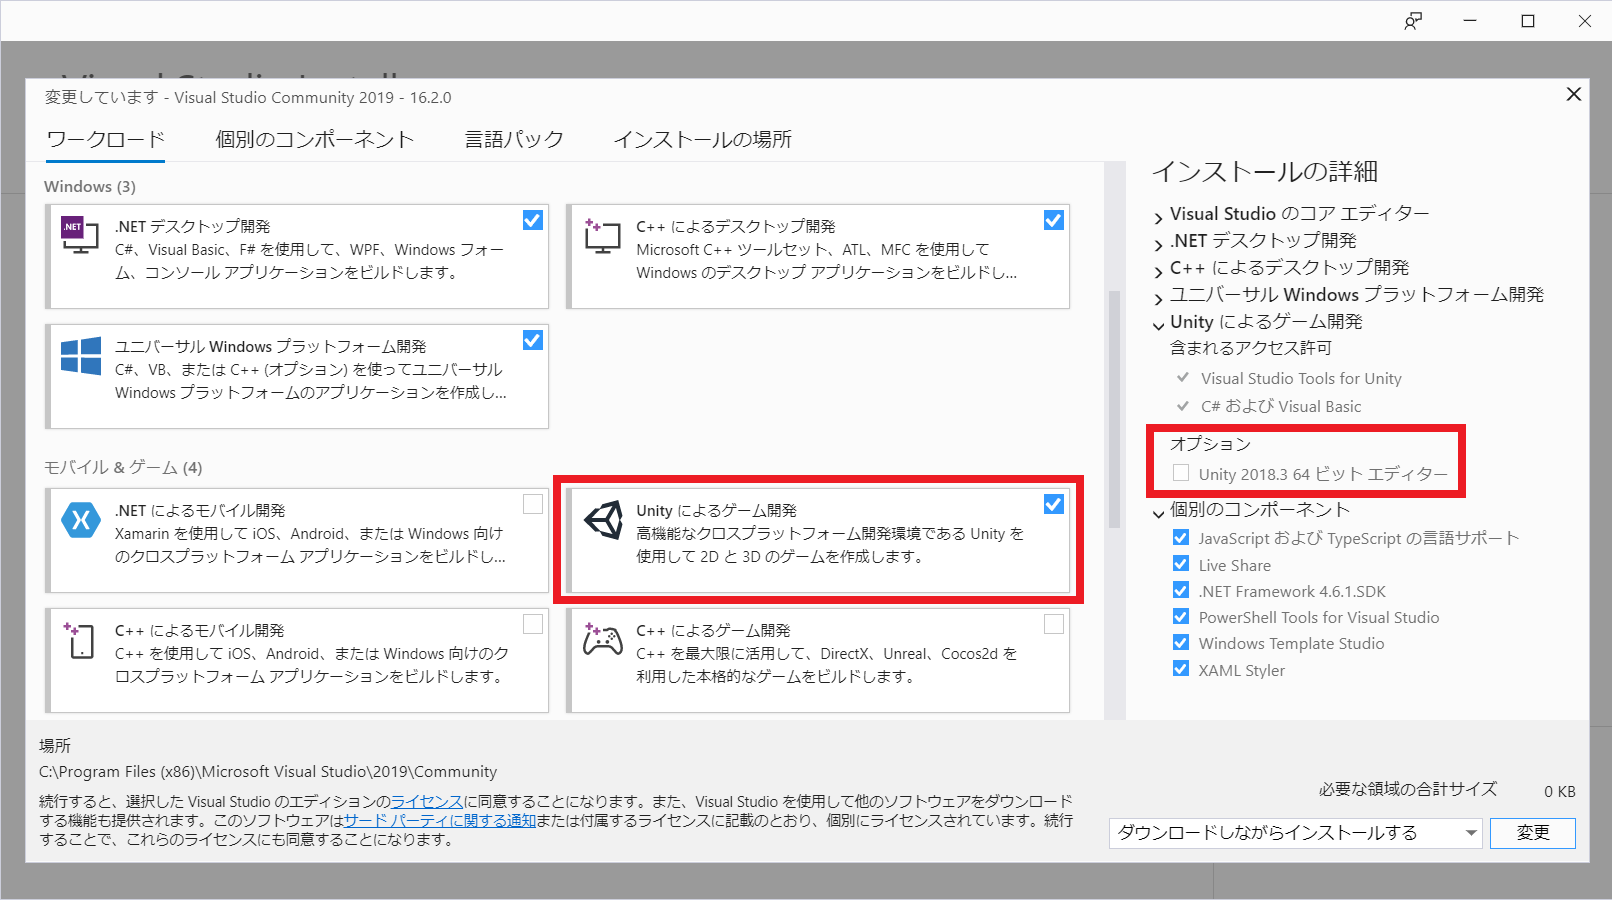Open the ライセンス link
This screenshot has height=900, width=1612.
tap(427, 800)
